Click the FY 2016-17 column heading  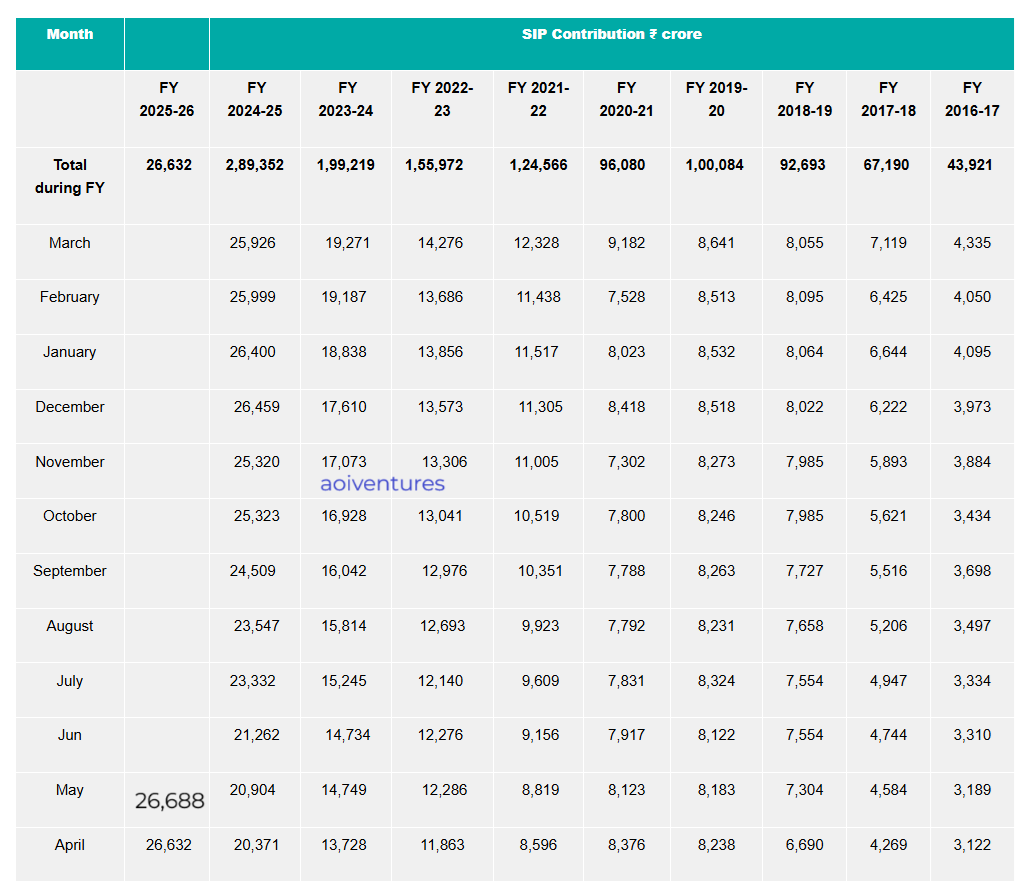pyautogui.click(x=972, y=99)
